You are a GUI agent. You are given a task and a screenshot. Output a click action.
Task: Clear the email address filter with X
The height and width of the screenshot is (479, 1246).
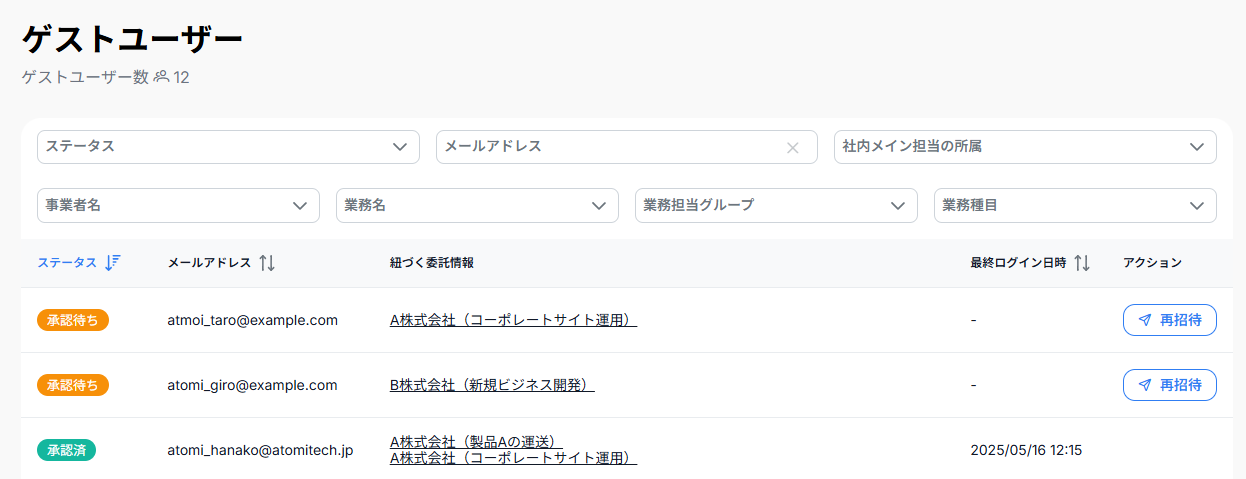(x=793, y=148)
